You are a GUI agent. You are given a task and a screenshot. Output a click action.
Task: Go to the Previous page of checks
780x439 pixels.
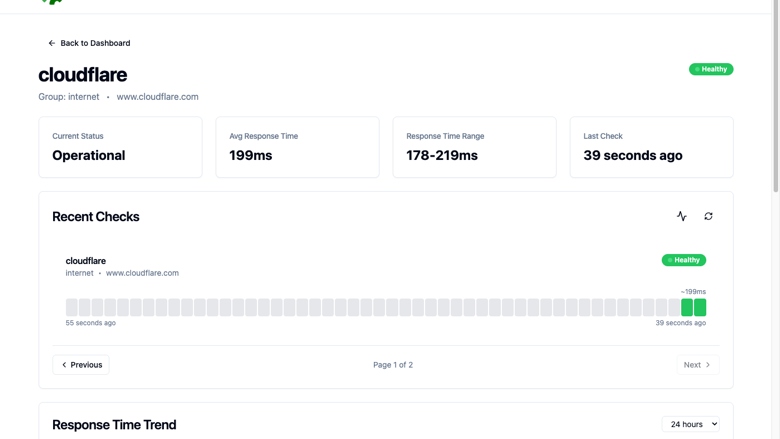coord(81,365)
